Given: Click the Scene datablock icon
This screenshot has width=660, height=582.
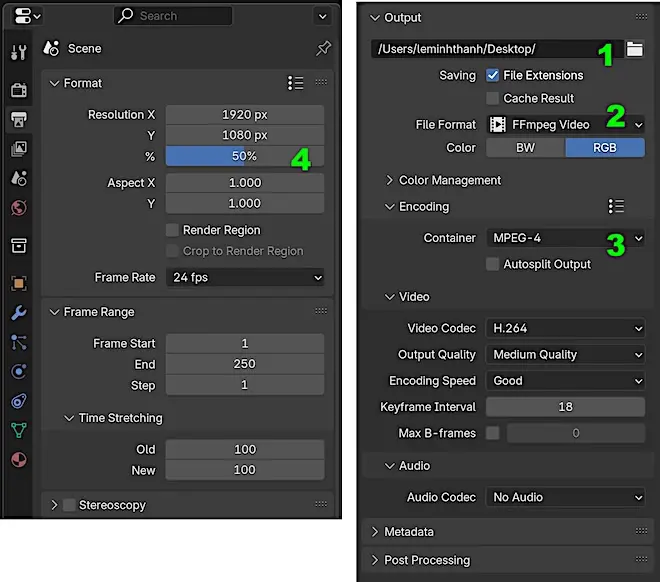Looking at the screenshot, I should (51, 48).
